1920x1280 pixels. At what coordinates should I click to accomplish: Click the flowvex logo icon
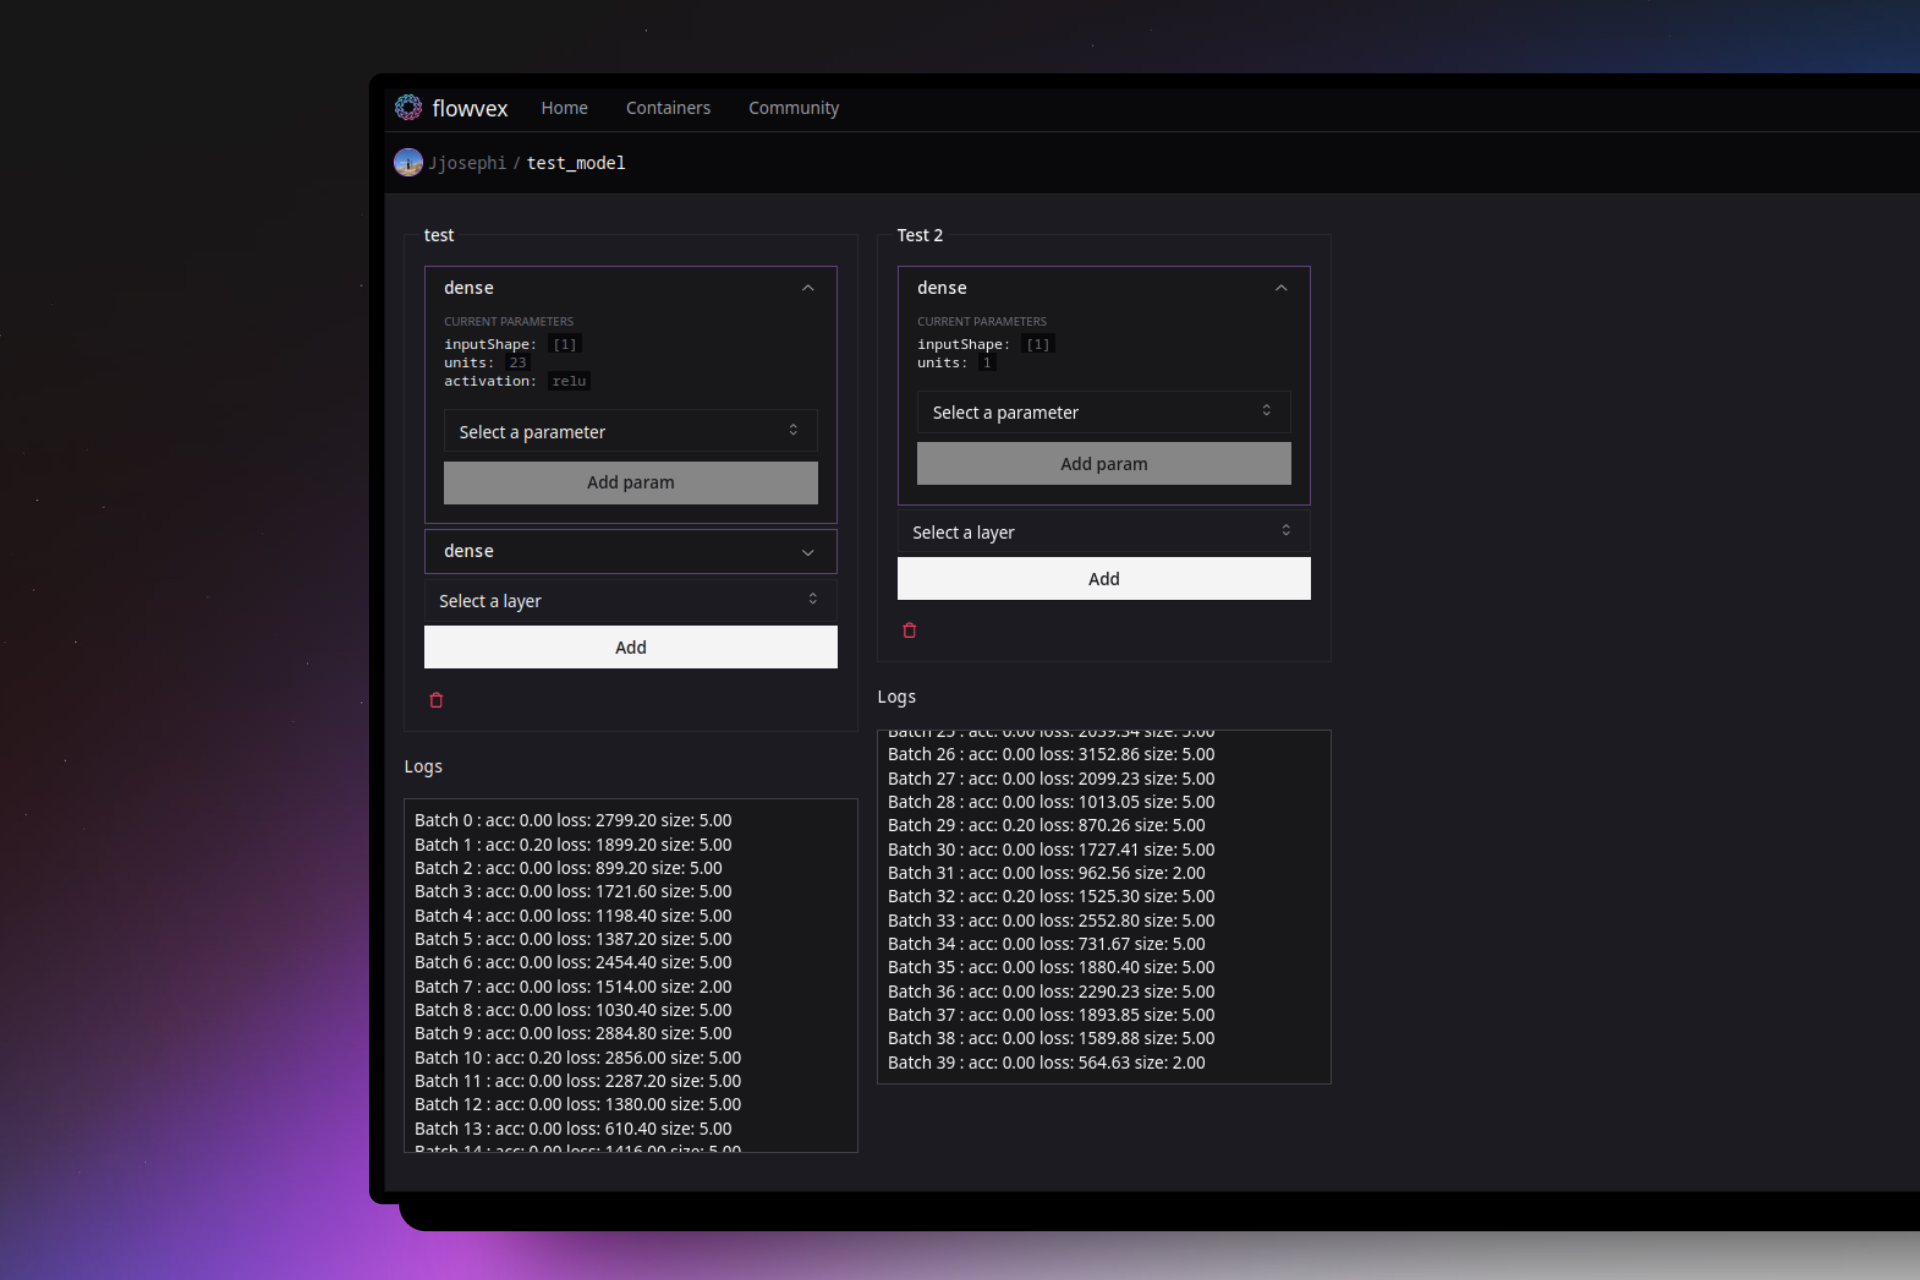pos(408,107)
